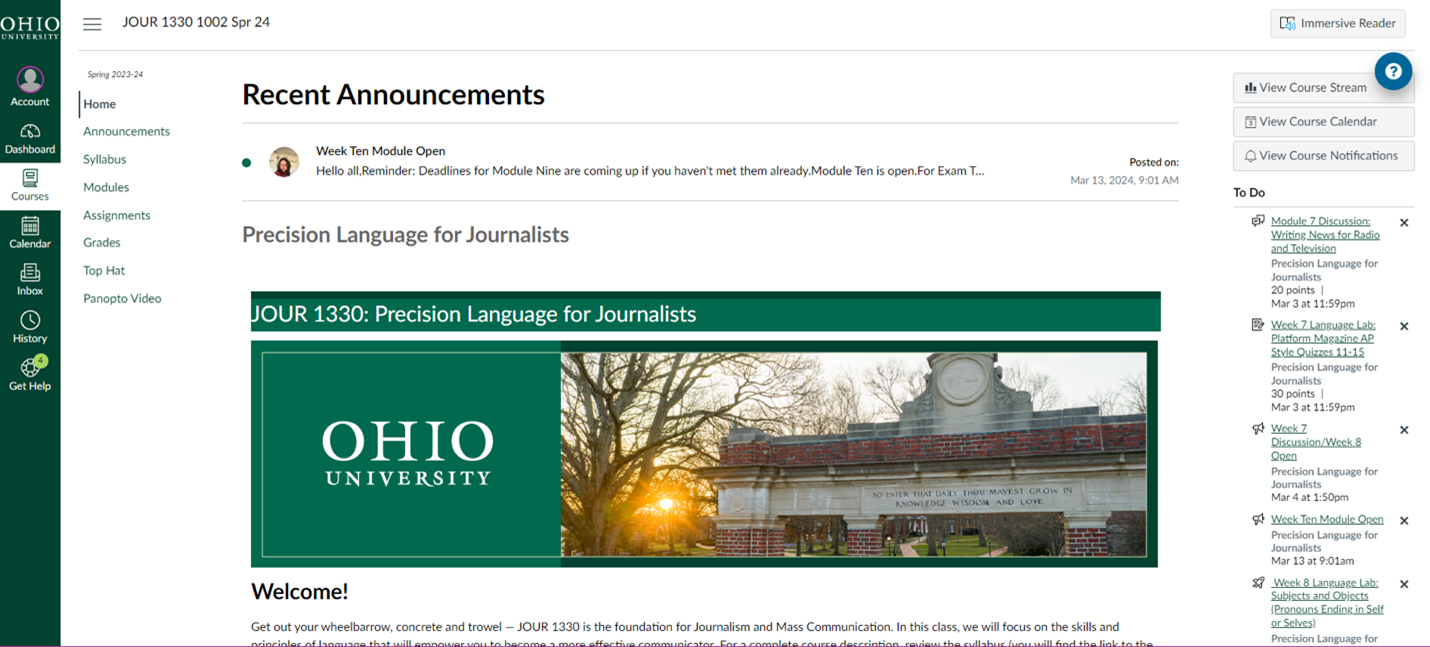Screen dimensions: 1430x647
Task: Open the History clock icon
Action: pyautogui.click(x=30, y=321)
